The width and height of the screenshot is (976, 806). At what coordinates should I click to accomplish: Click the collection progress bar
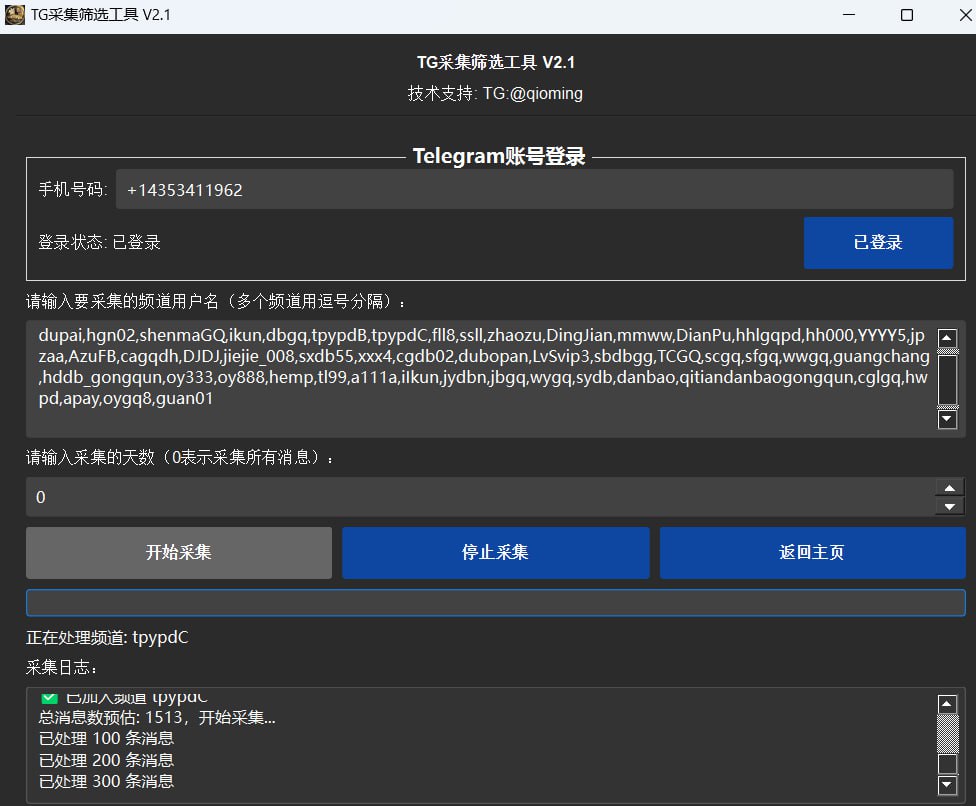(495, 603)
